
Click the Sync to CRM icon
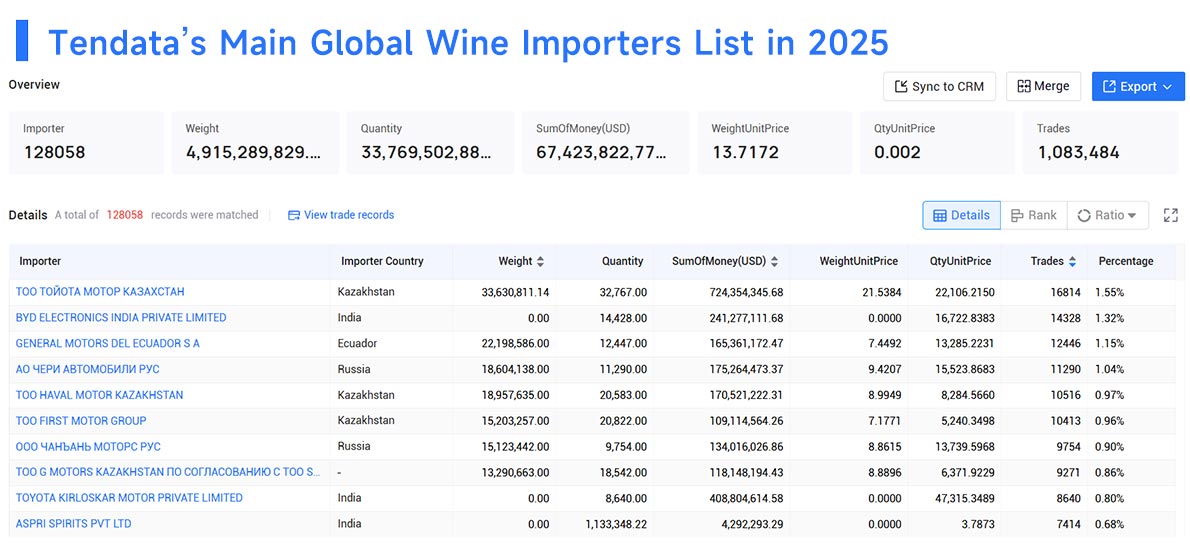point(901,87)
